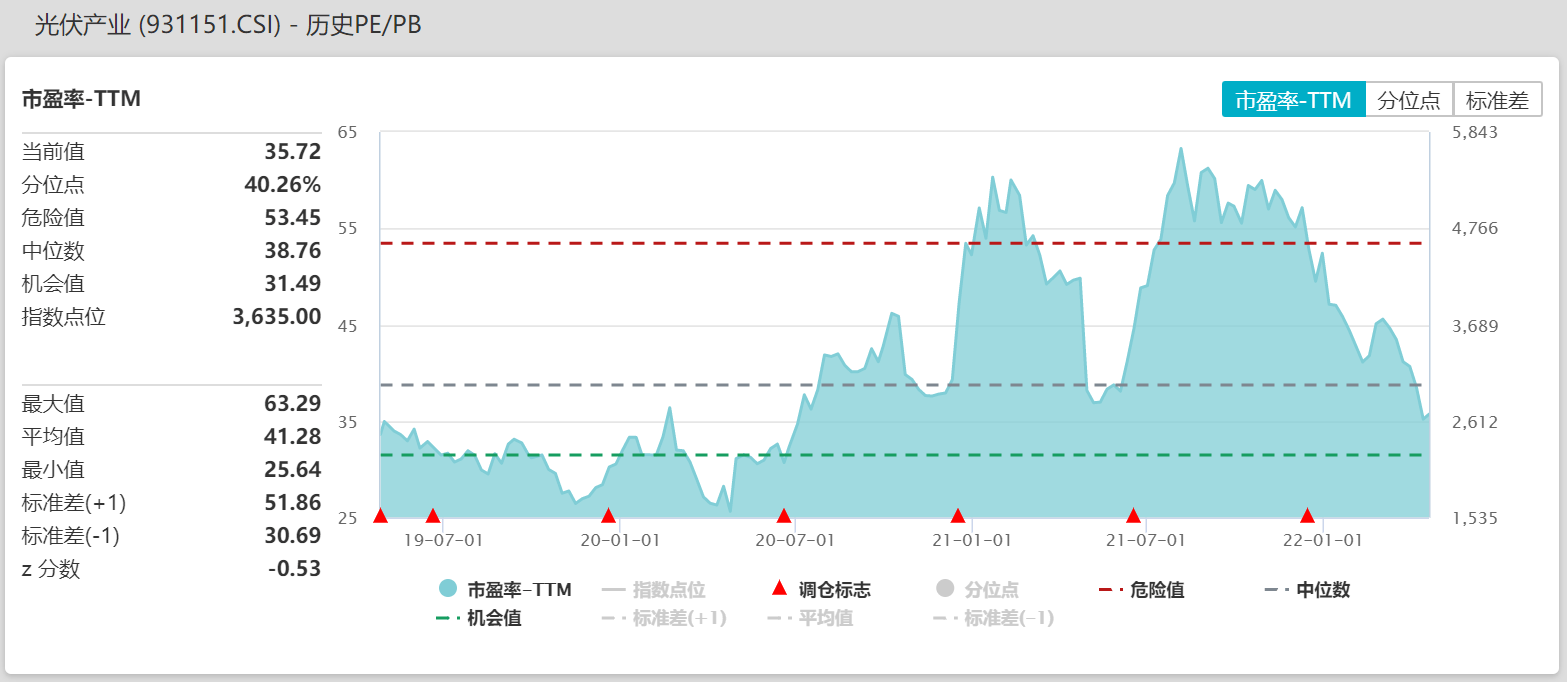Click the rebalance triangle near 21-01-01
Screen dimensions: 1567x682
click(956, 516)
